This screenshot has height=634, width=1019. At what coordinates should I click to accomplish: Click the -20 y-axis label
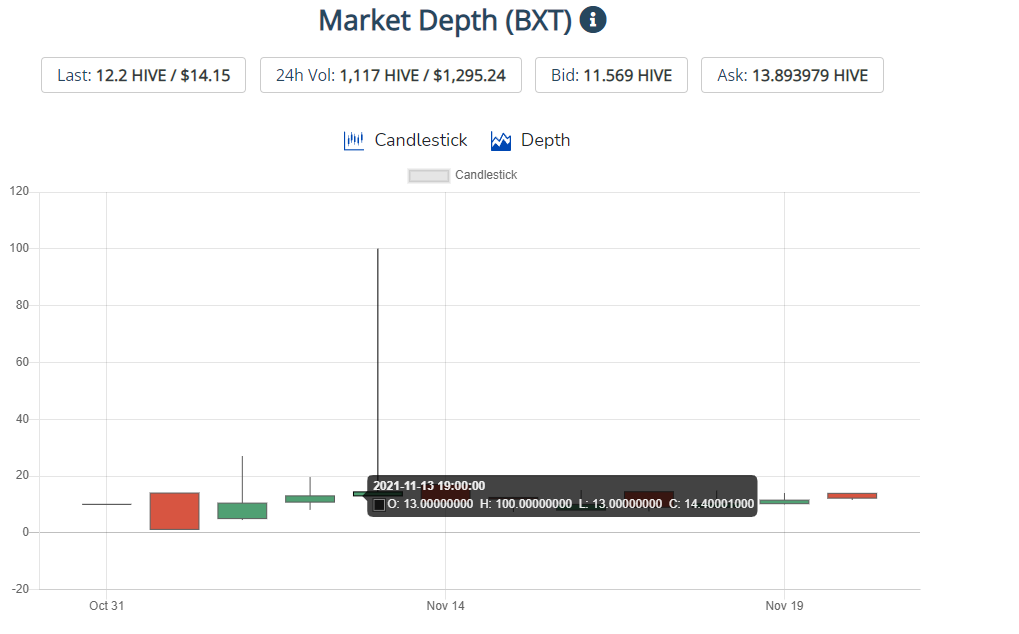21,589
